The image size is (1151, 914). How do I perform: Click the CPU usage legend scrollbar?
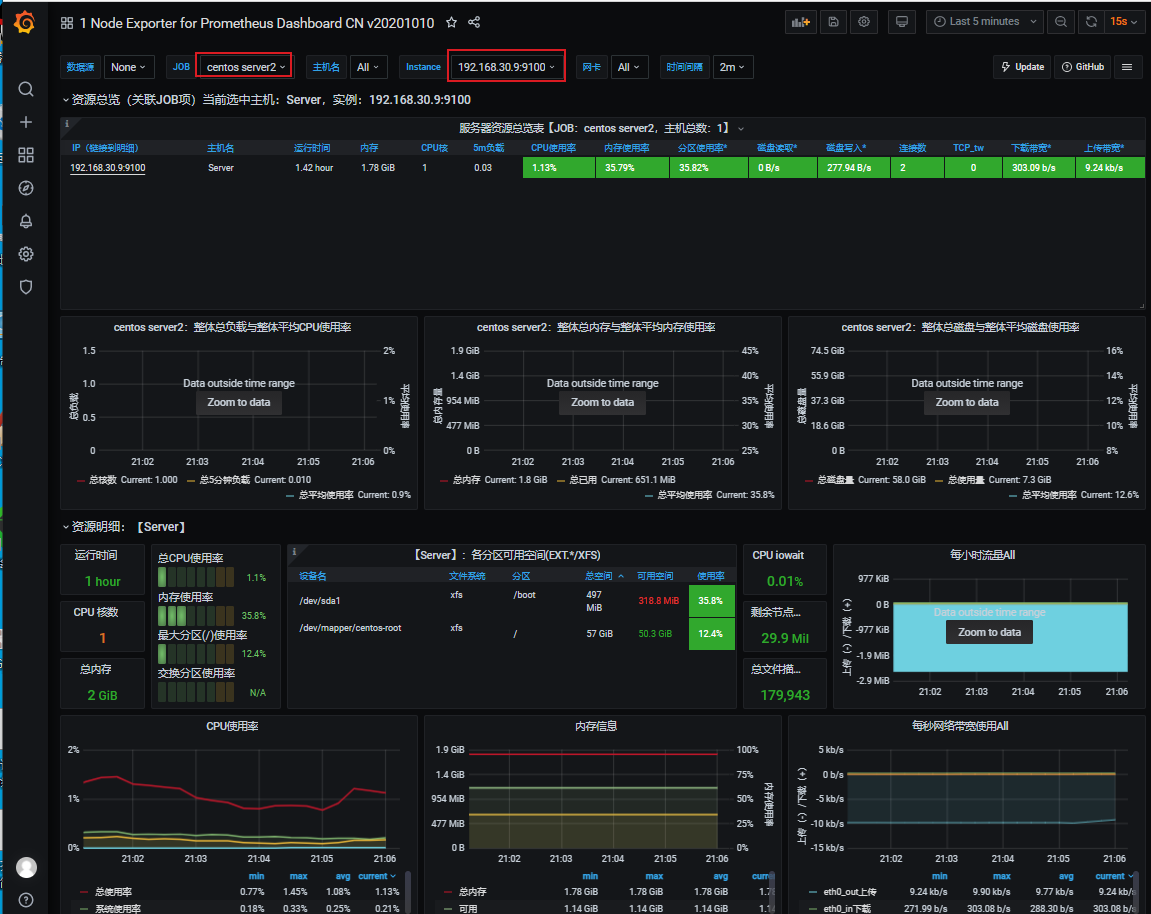[407, 892]
